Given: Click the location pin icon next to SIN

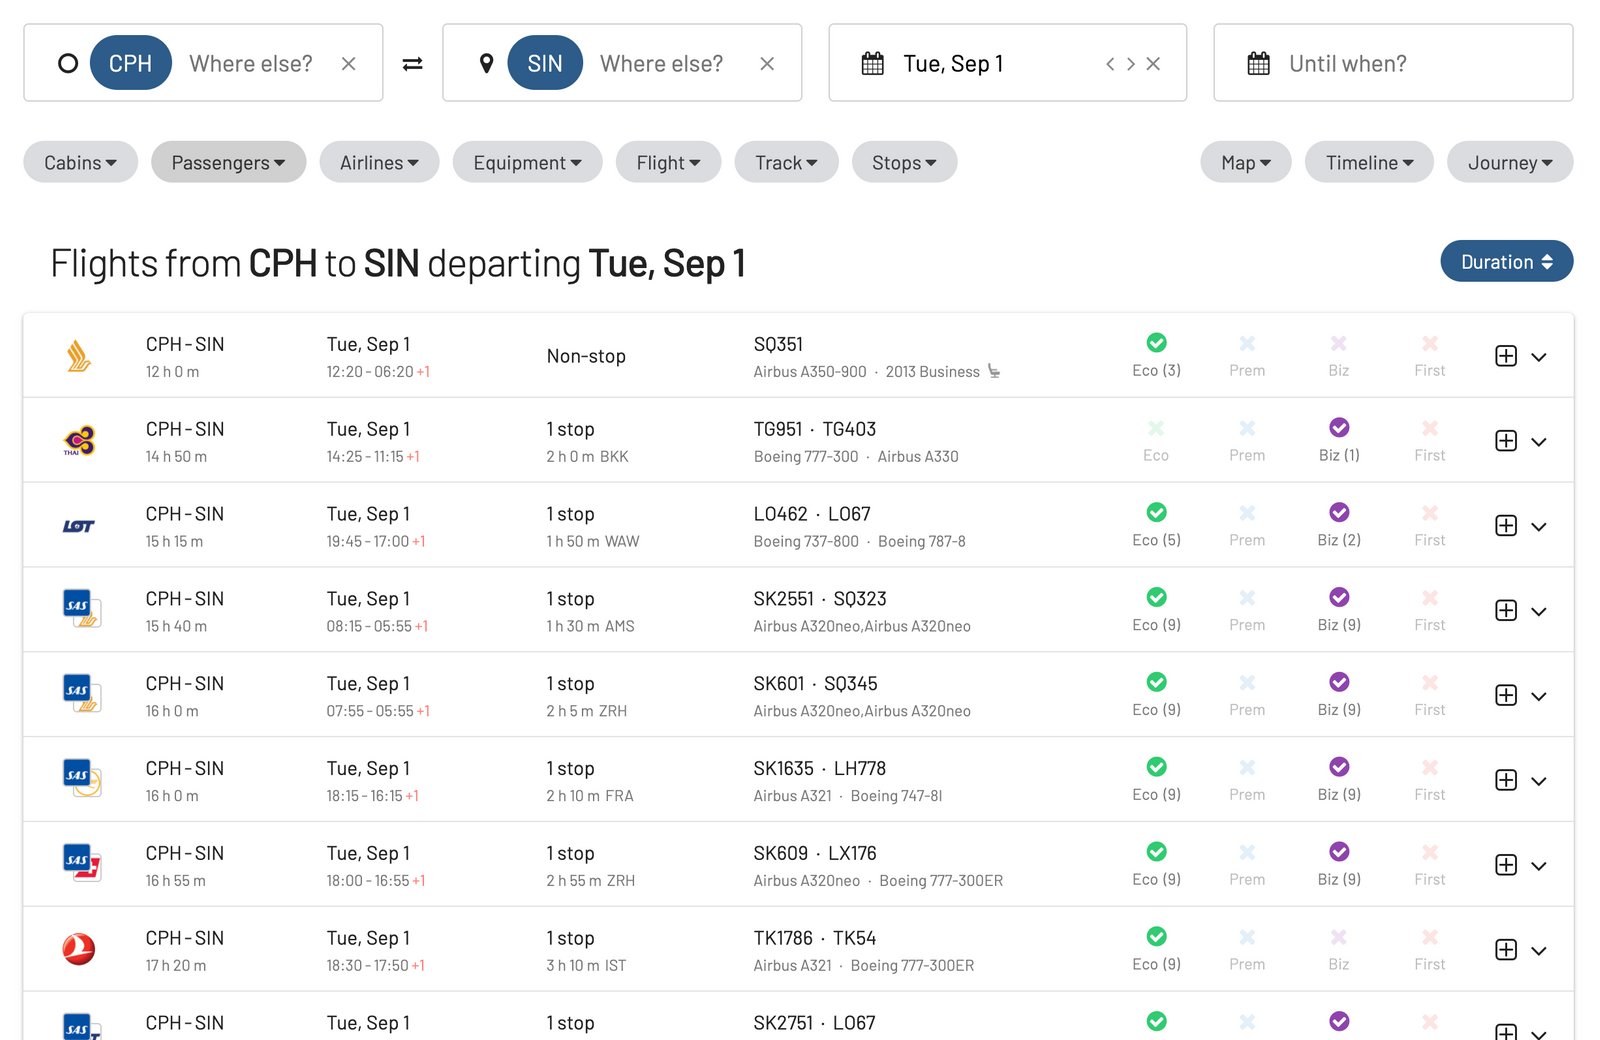Looking at the screenshot, I should coord(487,62).
